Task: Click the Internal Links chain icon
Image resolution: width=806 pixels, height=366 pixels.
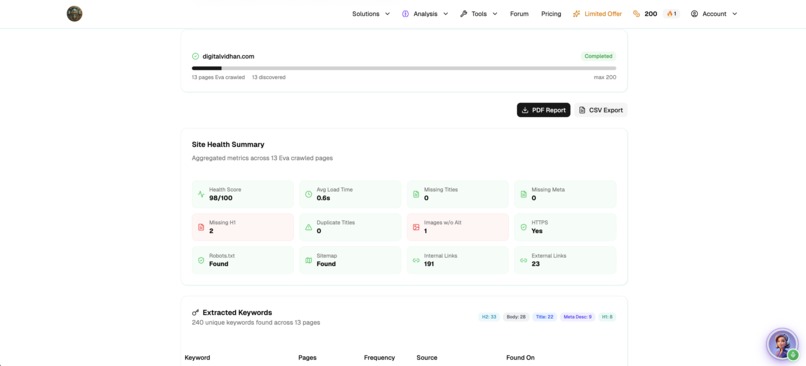Action: point(416,260)
